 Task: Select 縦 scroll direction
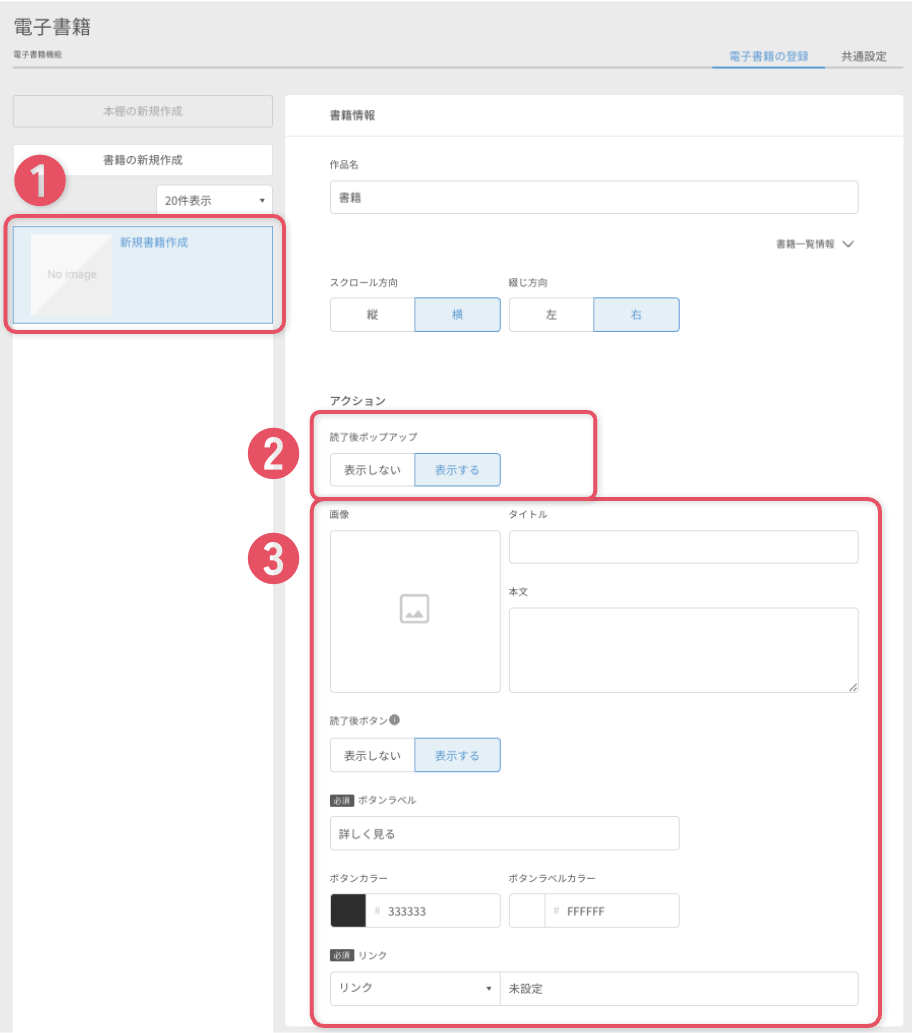(x=372, y=314)
